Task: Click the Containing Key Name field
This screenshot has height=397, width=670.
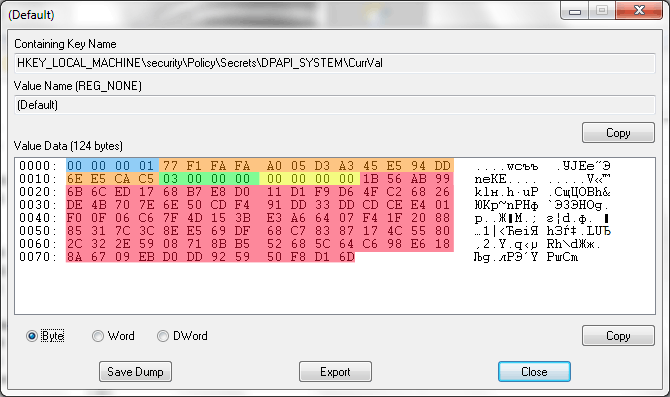Action: (x=335, y=63)
